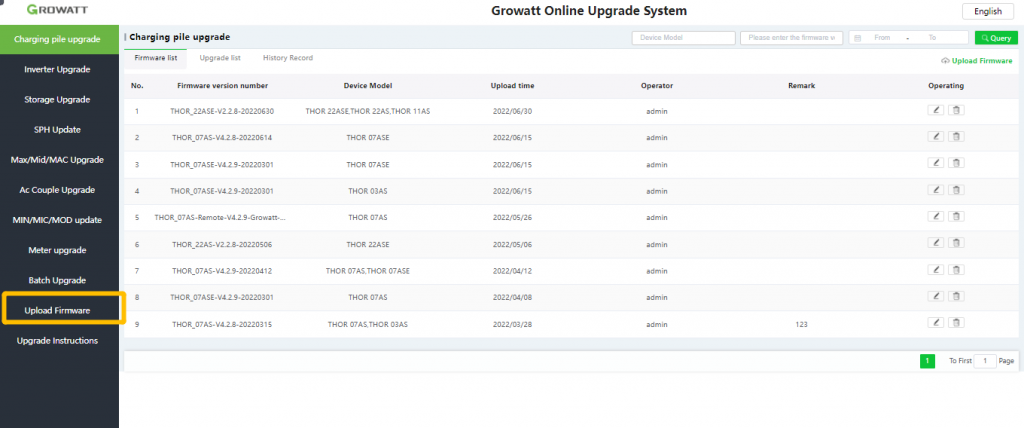The image size is (1024, 428).
Task: Edit row 3 firmware entry pencil icon
Action: coord(936,163)
